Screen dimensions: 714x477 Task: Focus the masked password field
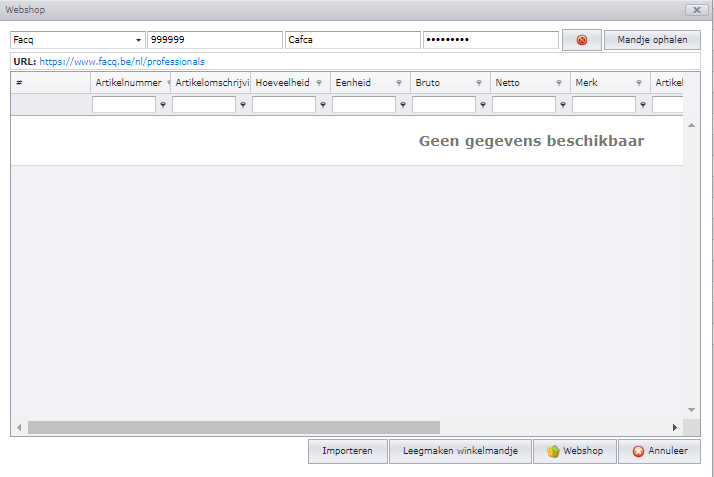click(x=490, y=40)
